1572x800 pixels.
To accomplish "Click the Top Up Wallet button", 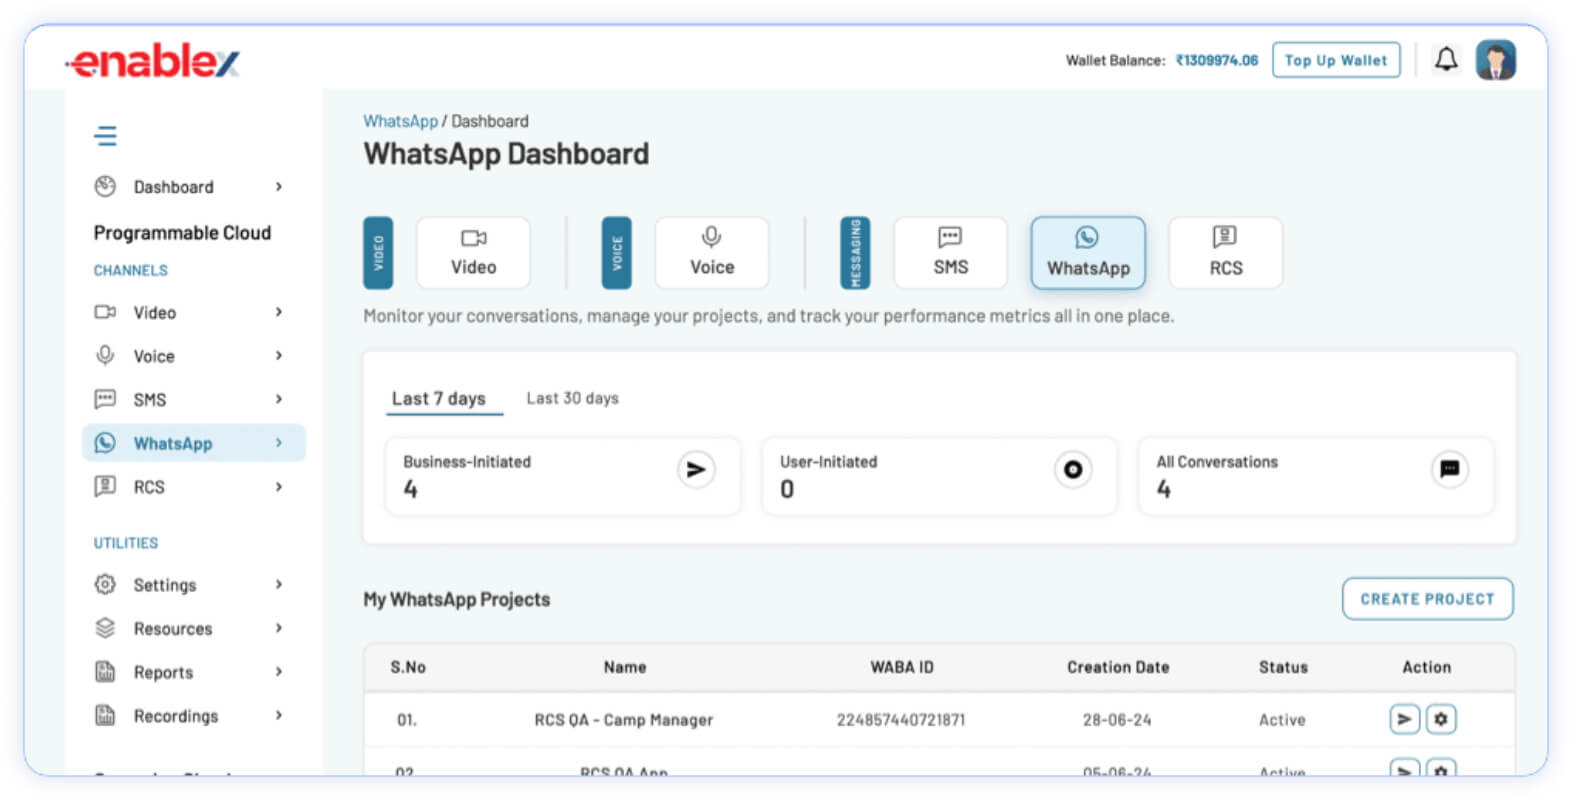I will [x=1336, y=60].
